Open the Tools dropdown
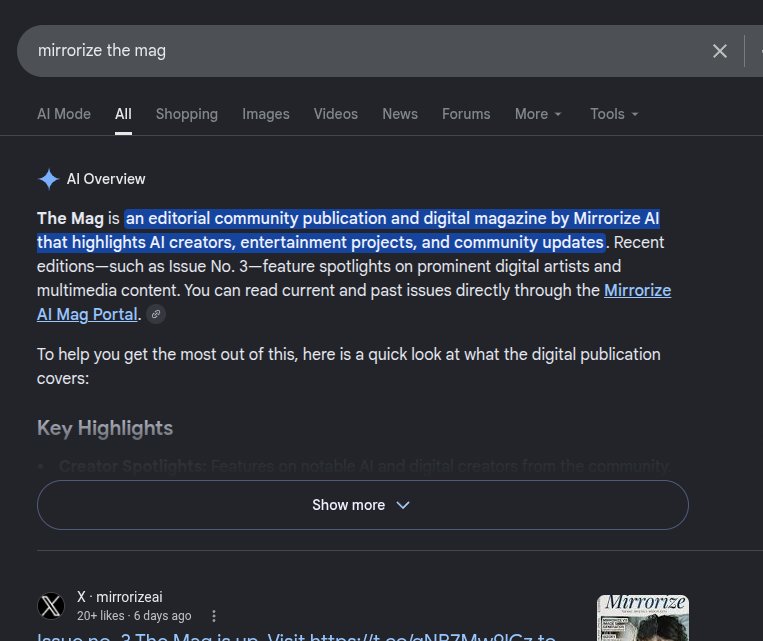Screen dimensions: 763x641 click(x=614, y=114)
